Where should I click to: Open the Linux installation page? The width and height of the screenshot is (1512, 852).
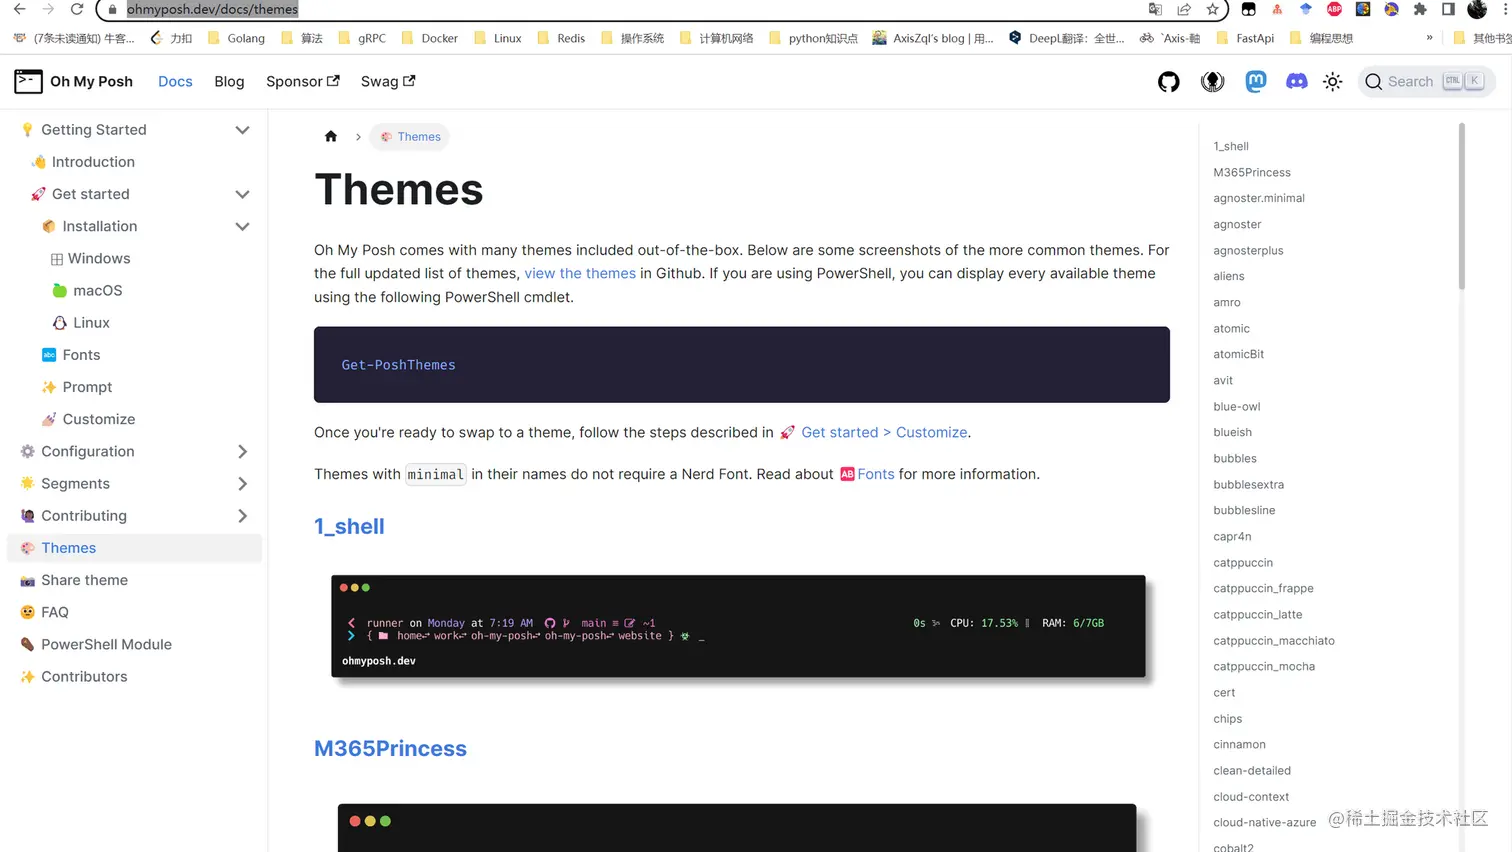click(91, 323)
